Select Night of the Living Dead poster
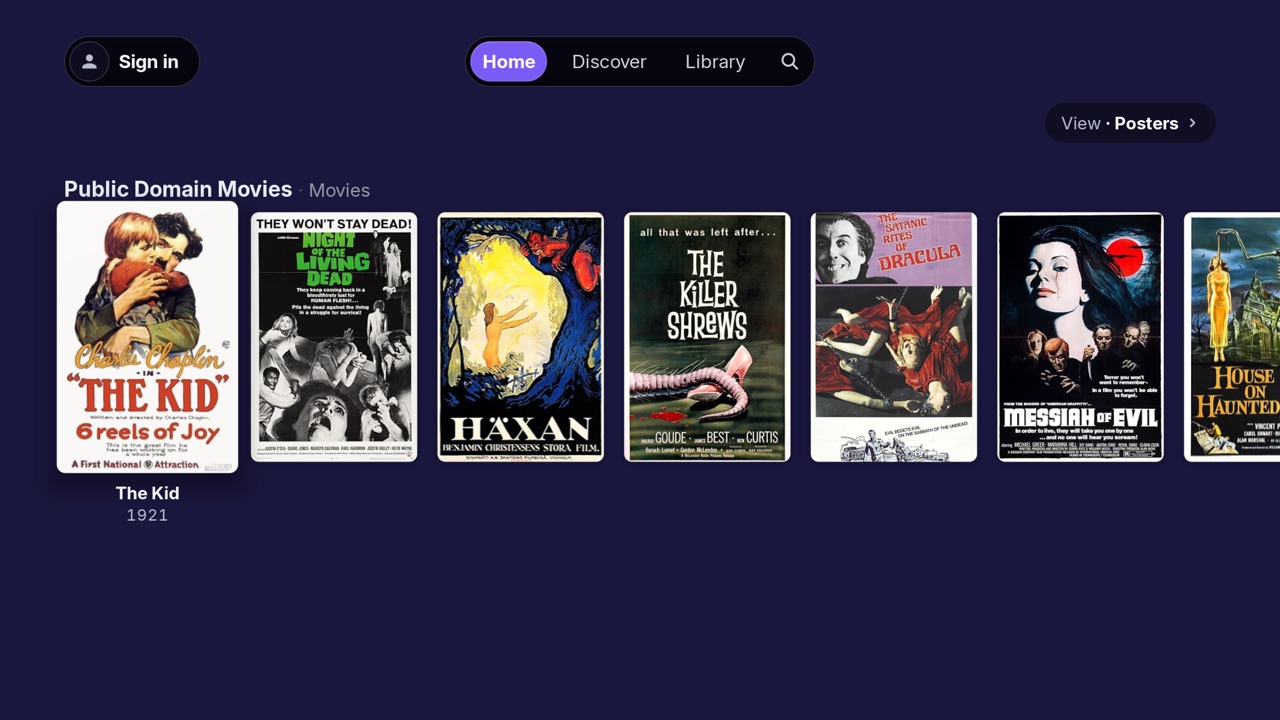1280x720 pixels. click(x=334, y=337)
